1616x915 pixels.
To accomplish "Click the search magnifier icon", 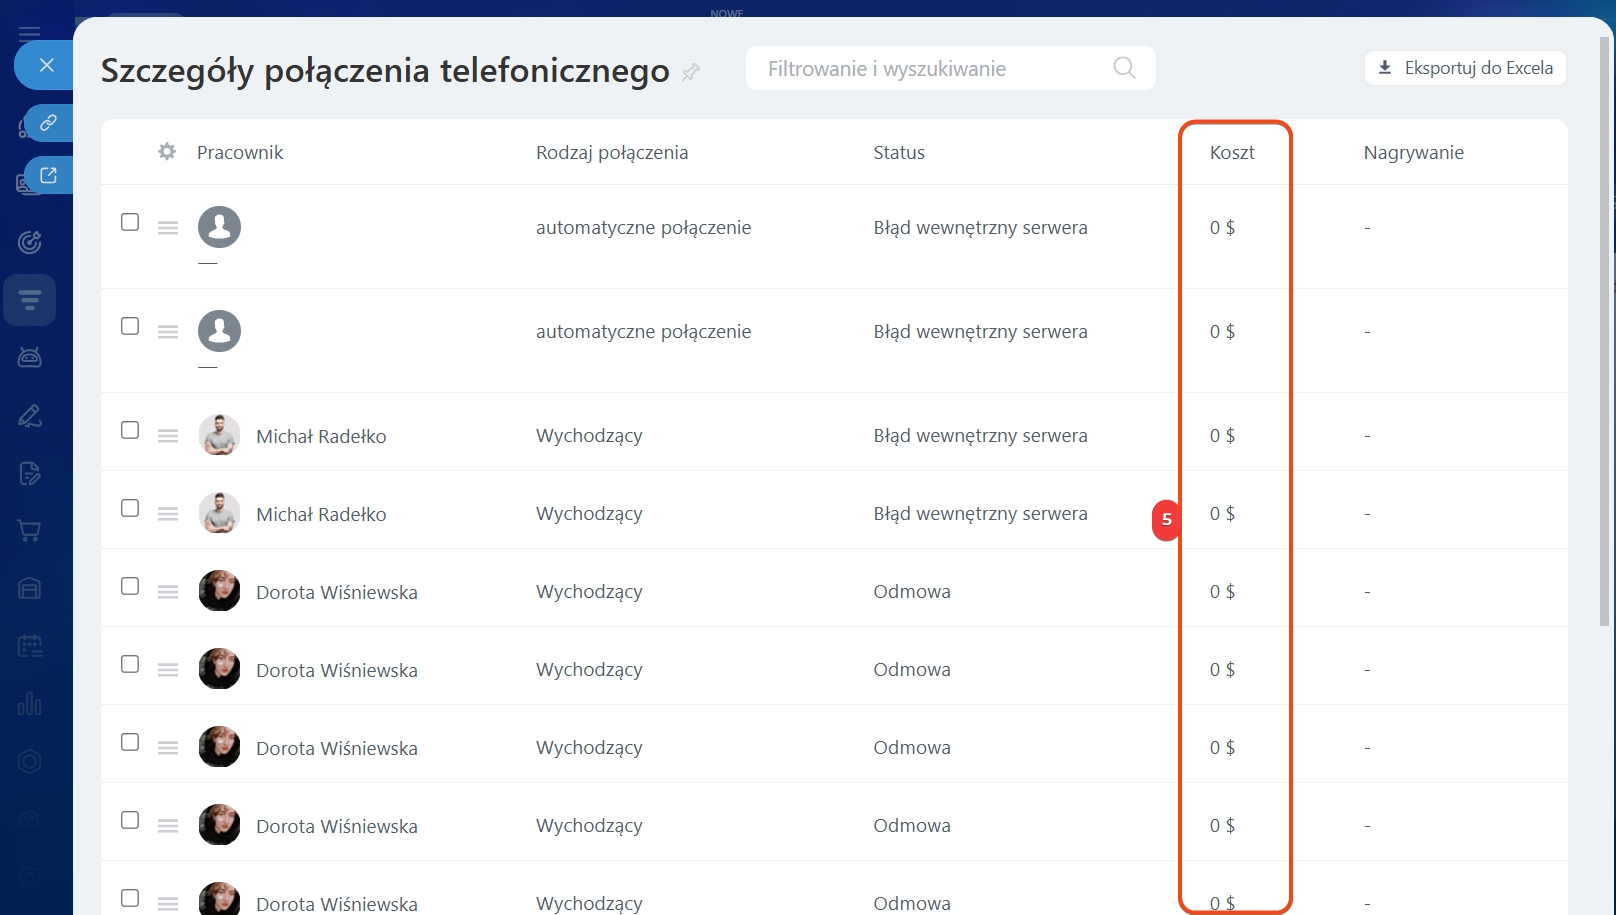I will pos(1124,68).
